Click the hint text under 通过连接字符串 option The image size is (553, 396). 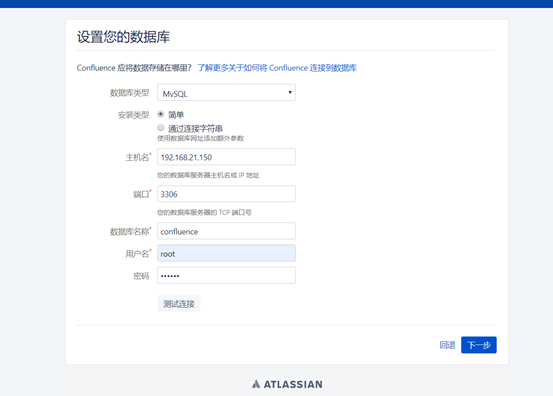pos(200,138)
